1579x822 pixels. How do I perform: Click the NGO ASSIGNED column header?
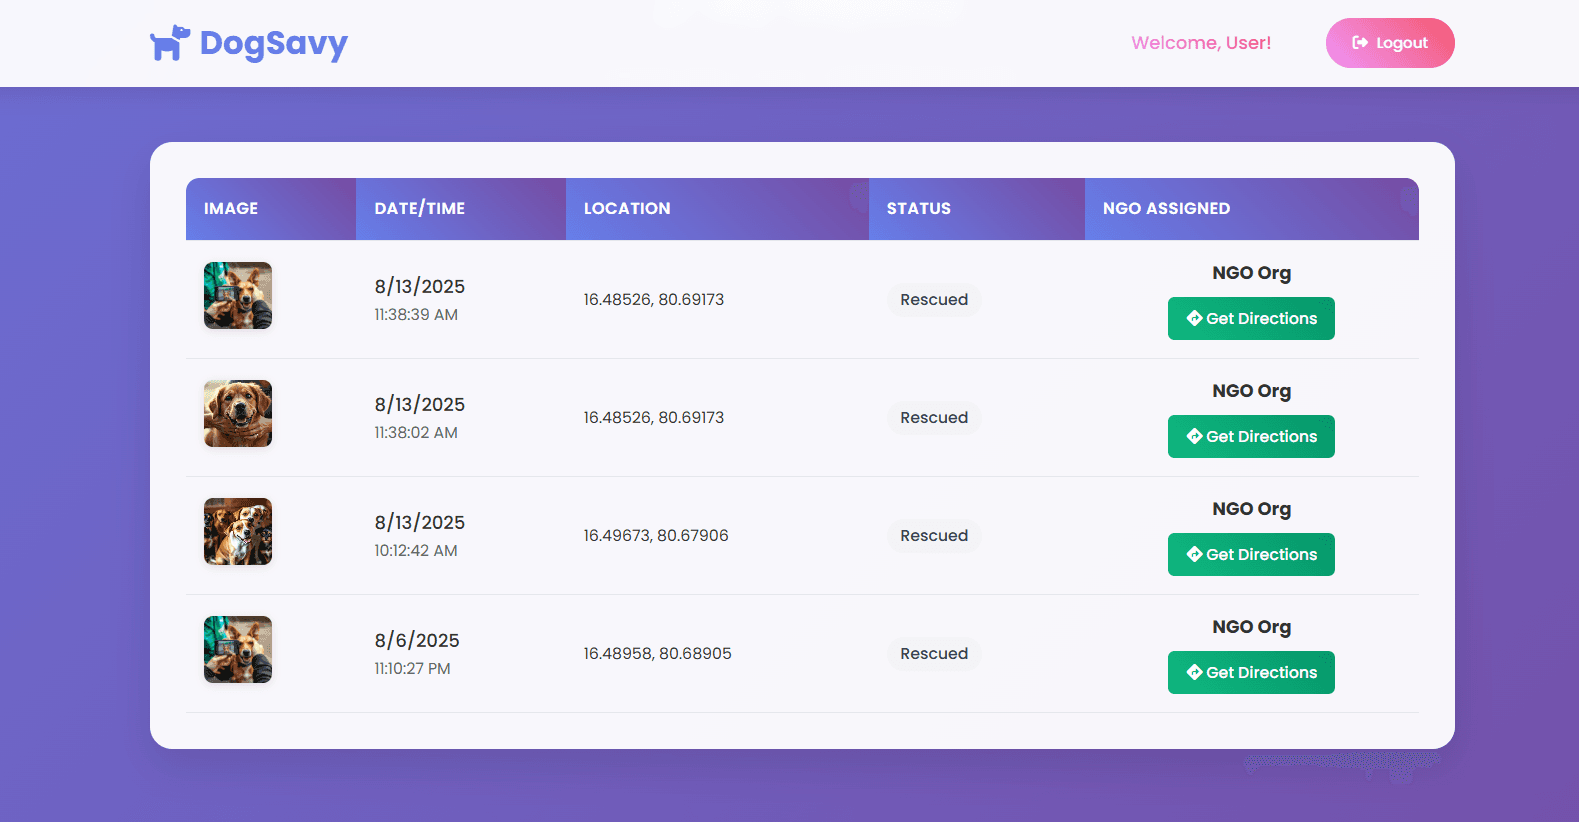coord(1252,209)
